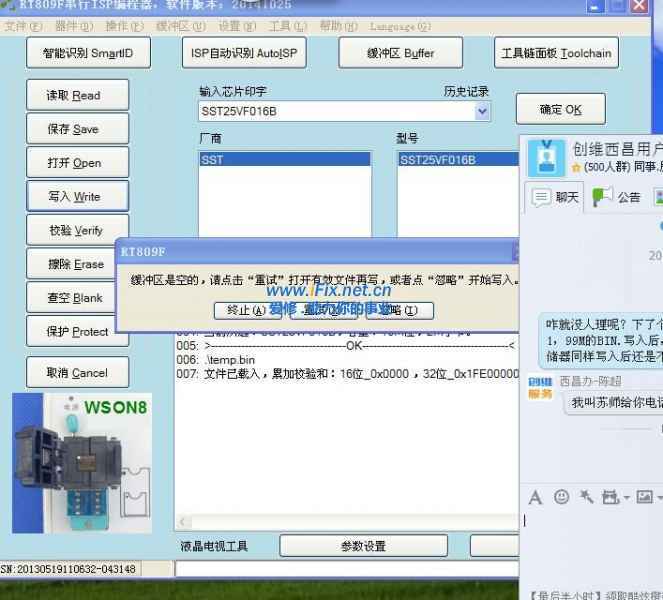Select SST in the 厂商 list
The height and width of the screenshot is (600, 663).
[x=285, y=160]
